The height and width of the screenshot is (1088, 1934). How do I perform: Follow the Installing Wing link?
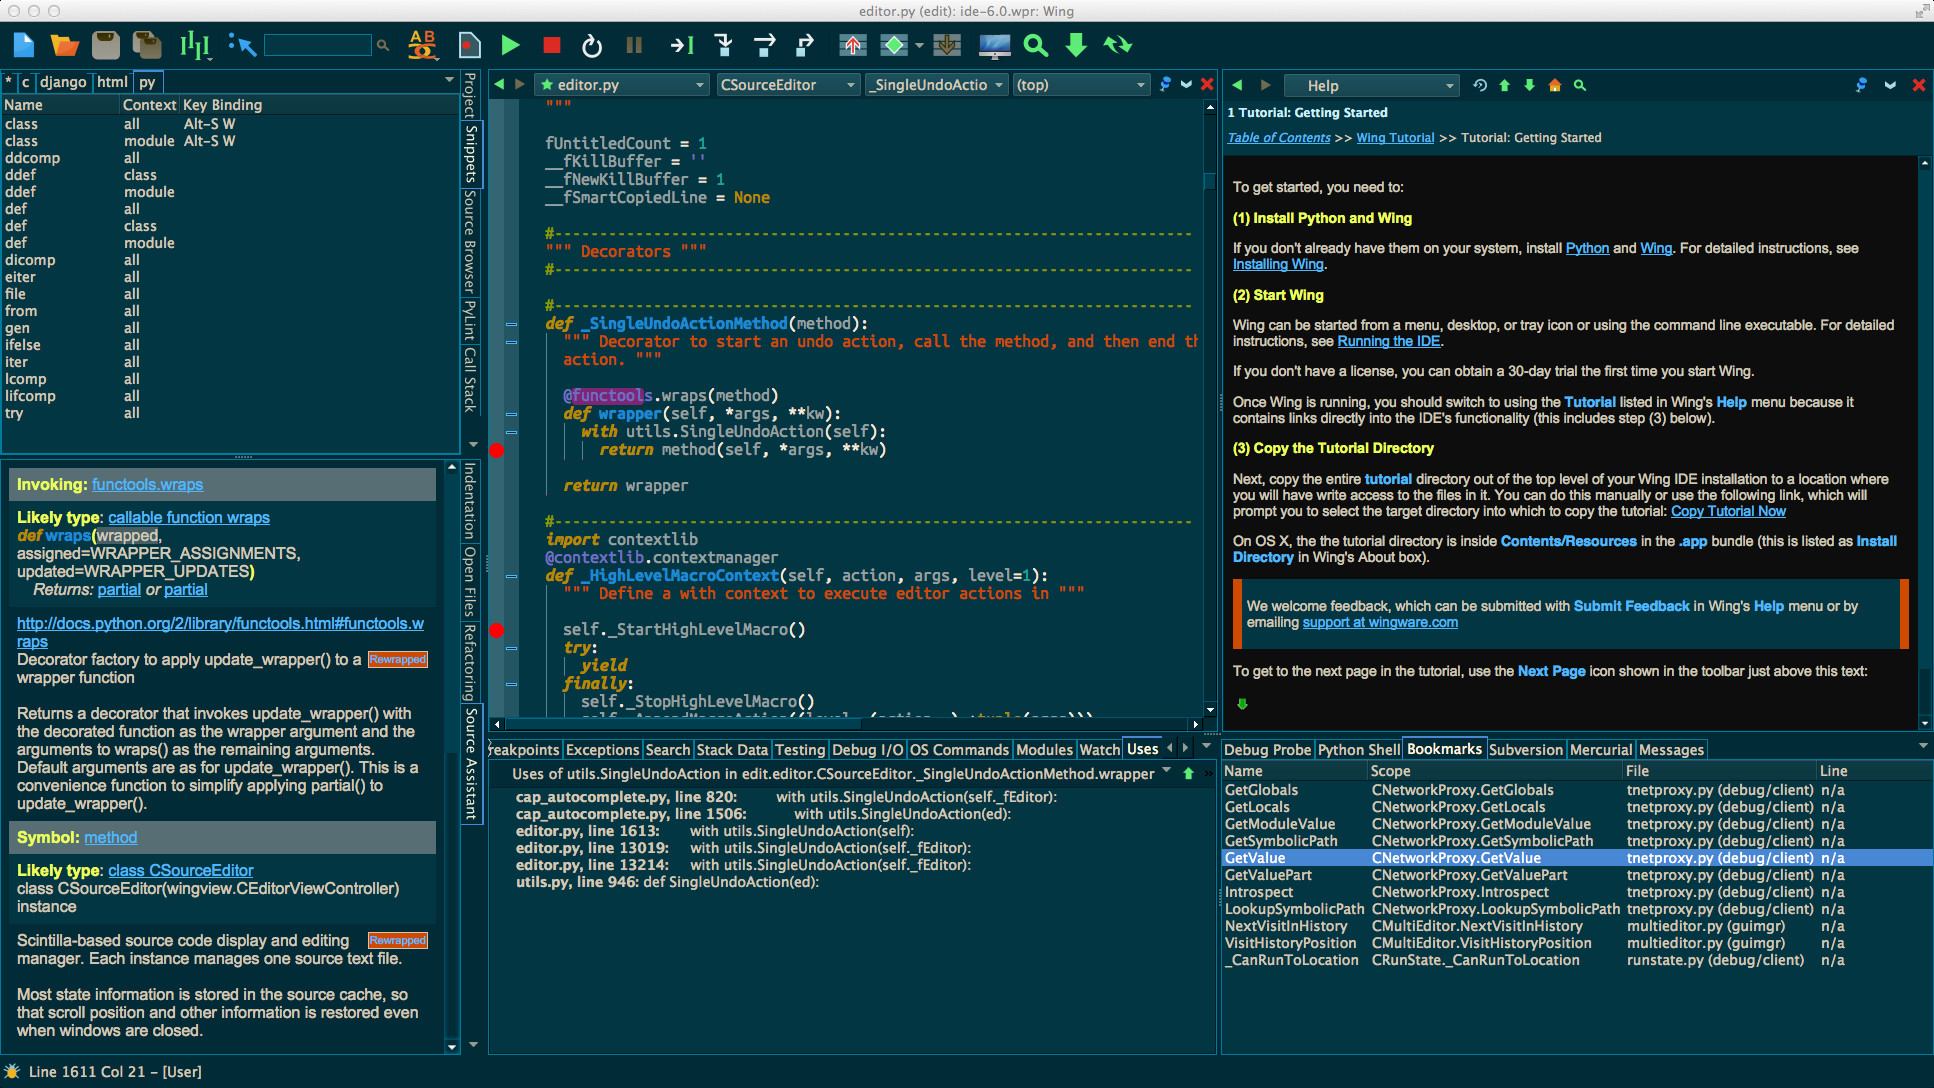tap(1277, 264)
